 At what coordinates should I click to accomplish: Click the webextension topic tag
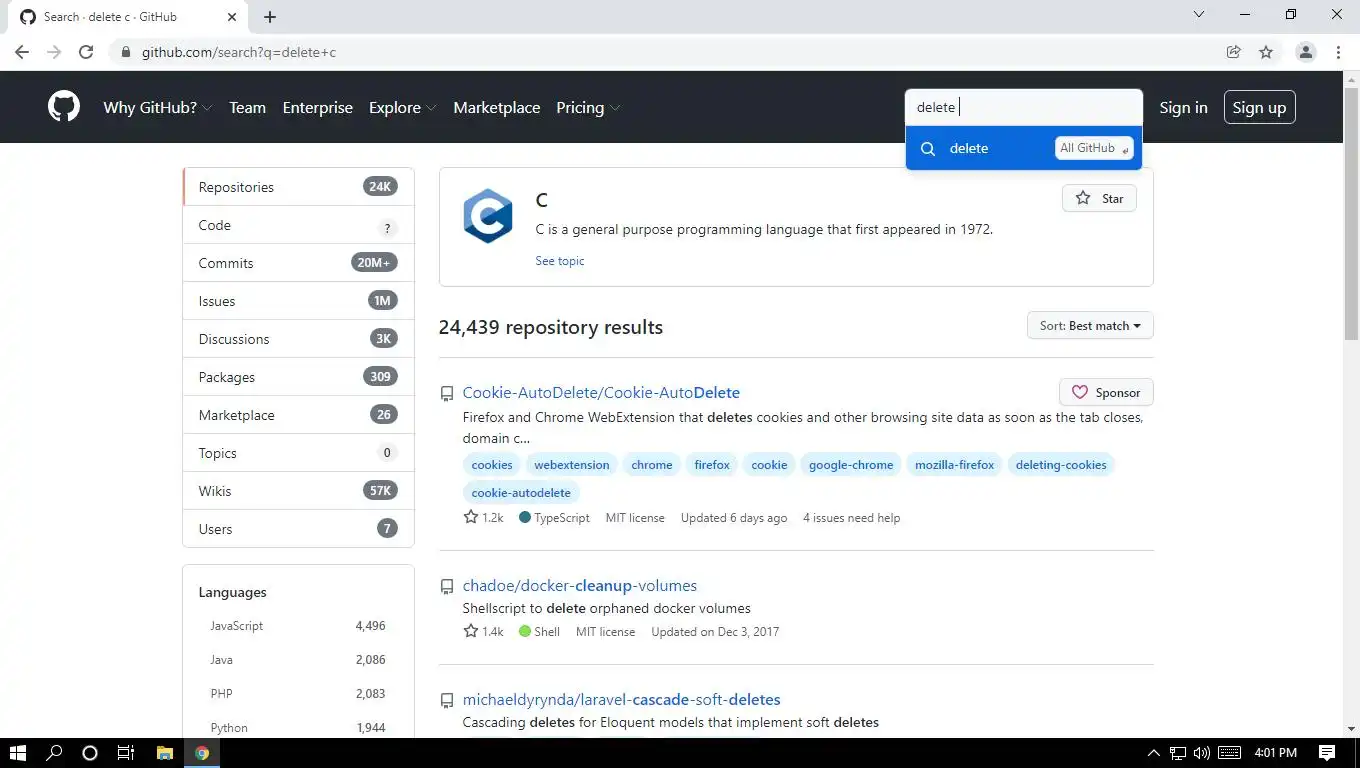tap(571, 465)
